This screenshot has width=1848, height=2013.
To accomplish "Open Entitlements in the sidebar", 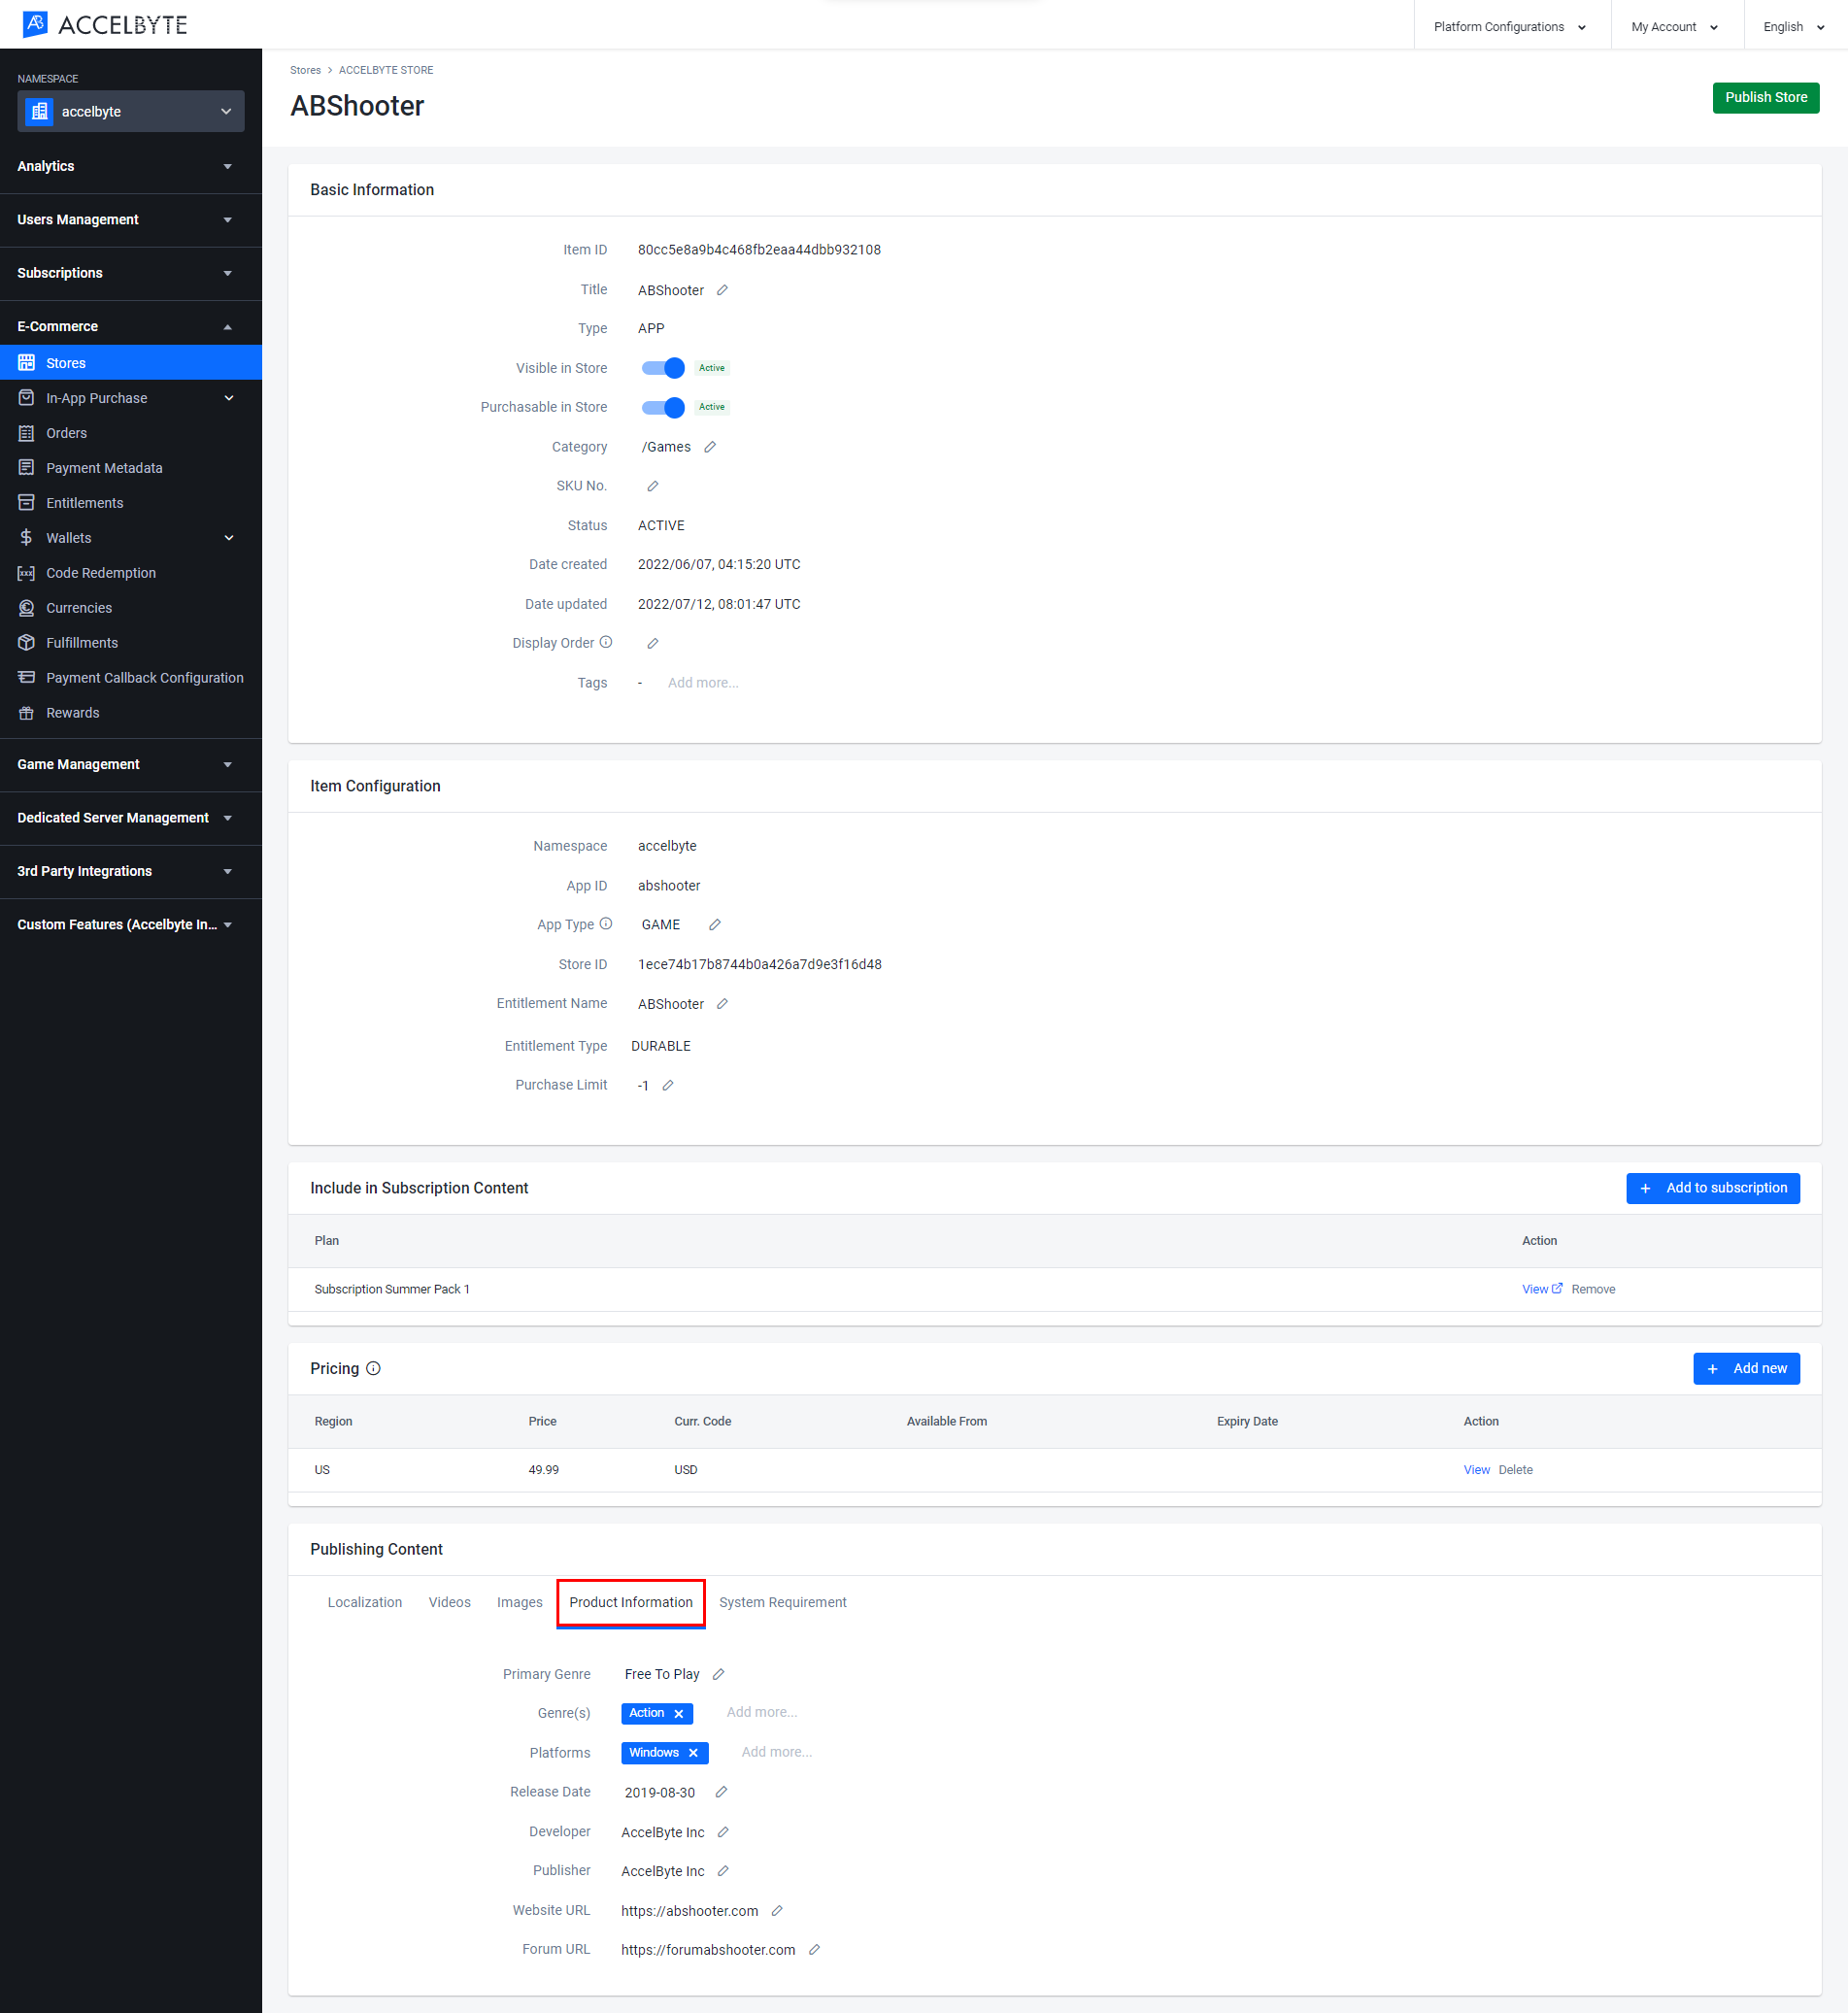I will click(131, 503).
